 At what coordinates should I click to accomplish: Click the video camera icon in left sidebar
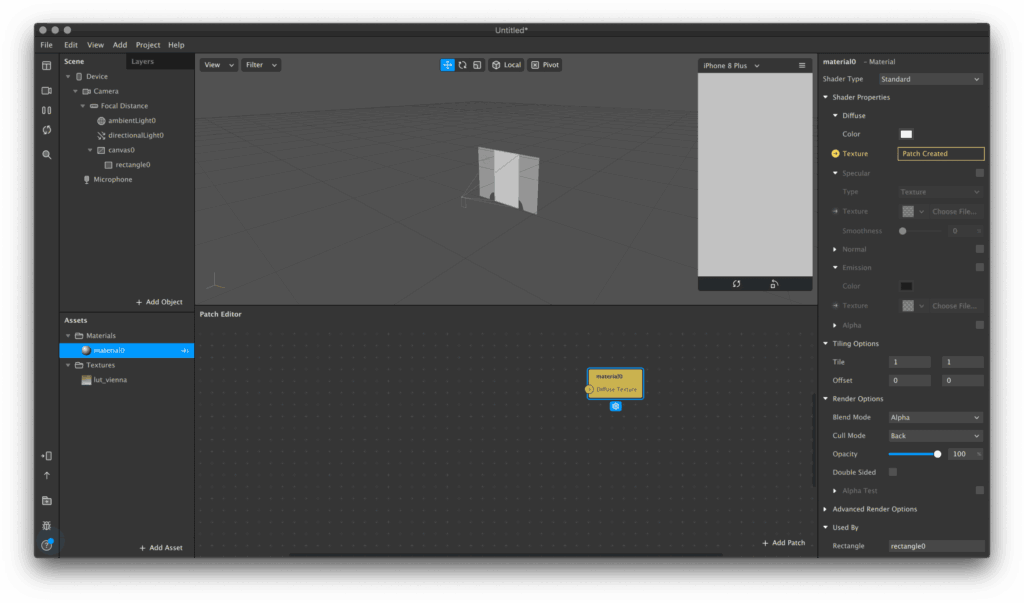tap(46, 91)
